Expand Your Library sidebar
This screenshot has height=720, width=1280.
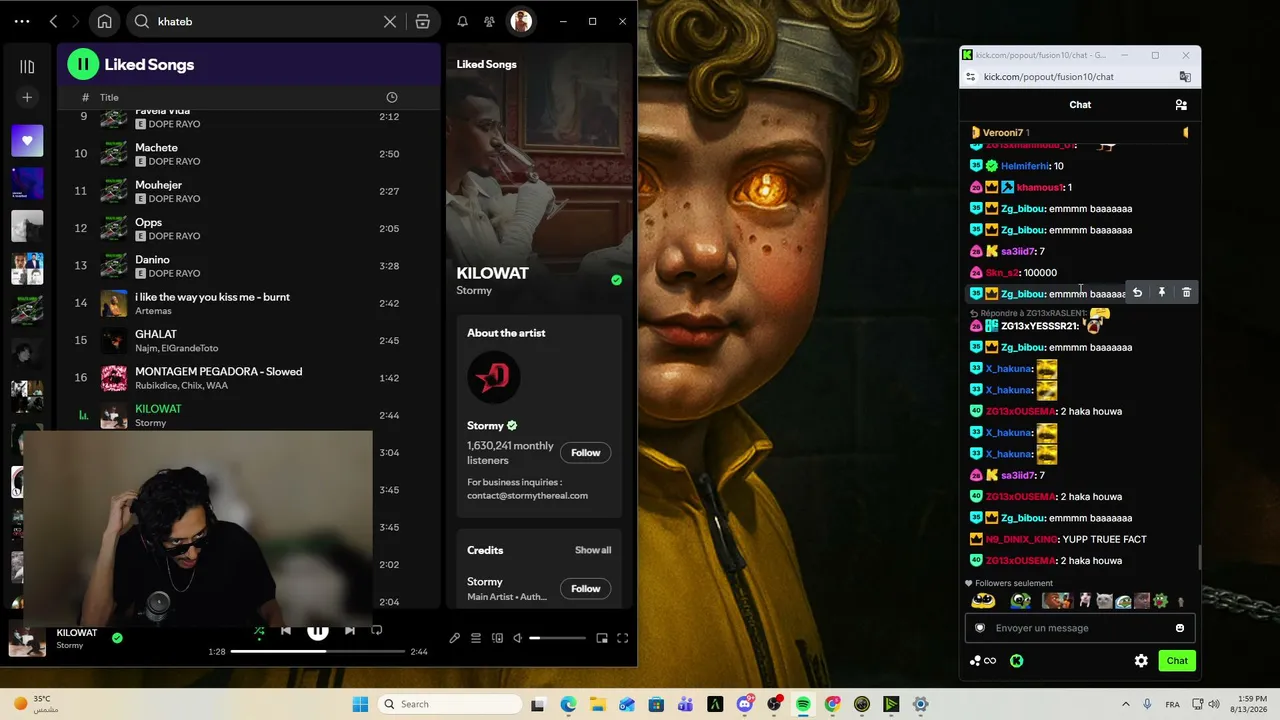click(x=27, y=67)
